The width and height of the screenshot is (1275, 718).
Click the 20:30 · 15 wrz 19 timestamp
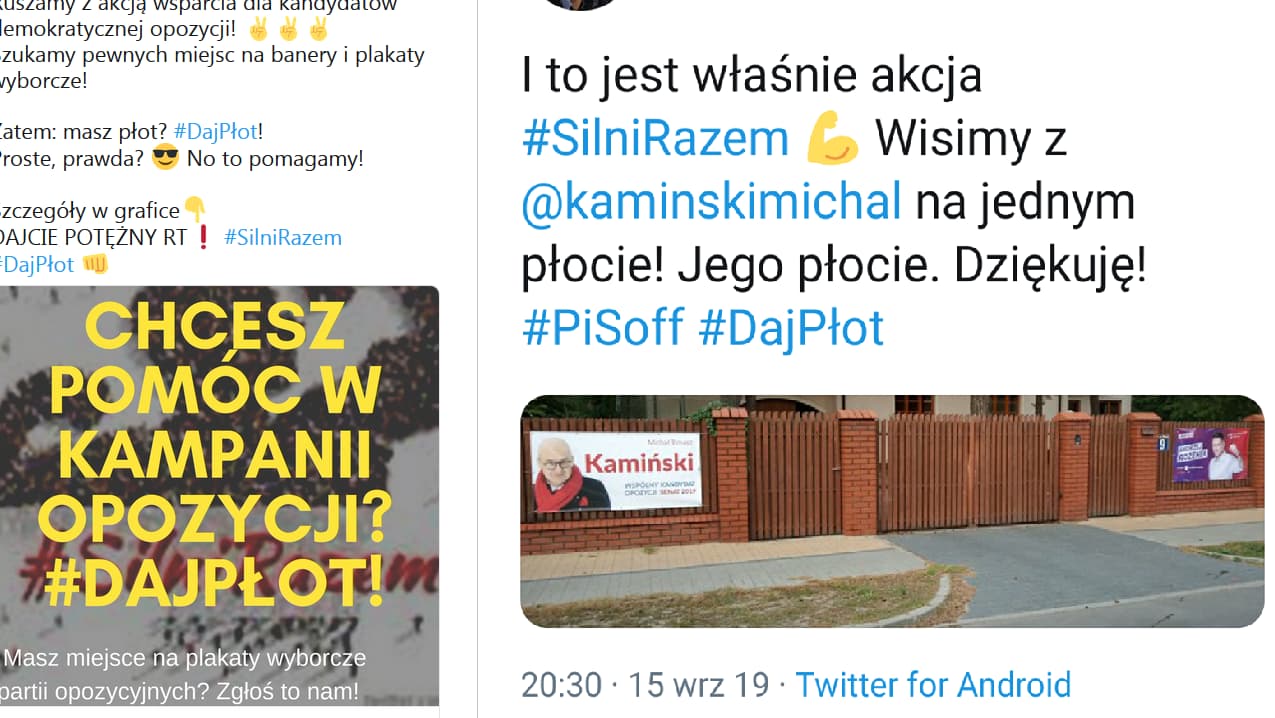[x=646, y=685]
